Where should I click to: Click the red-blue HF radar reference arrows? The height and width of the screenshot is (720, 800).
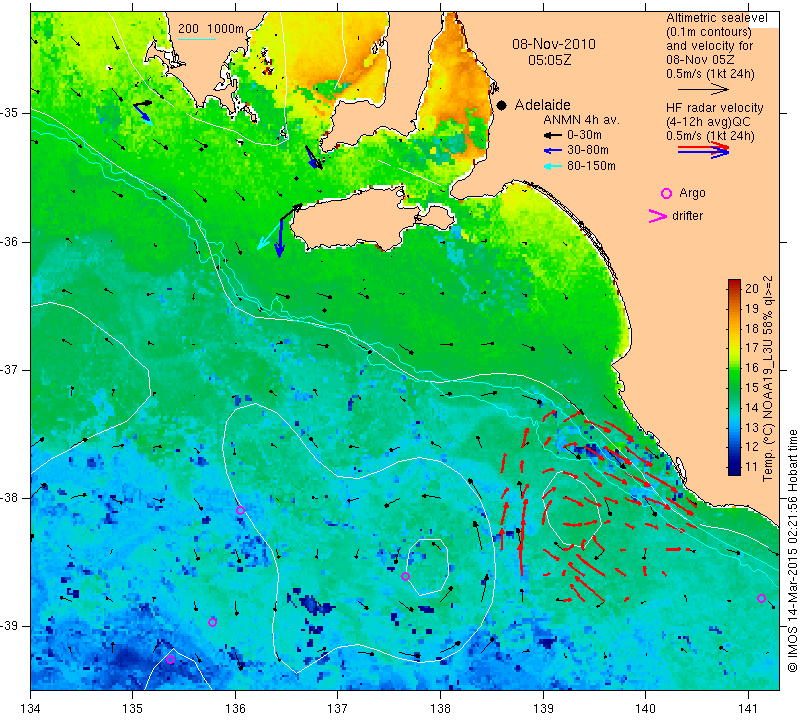coord(704,150)
